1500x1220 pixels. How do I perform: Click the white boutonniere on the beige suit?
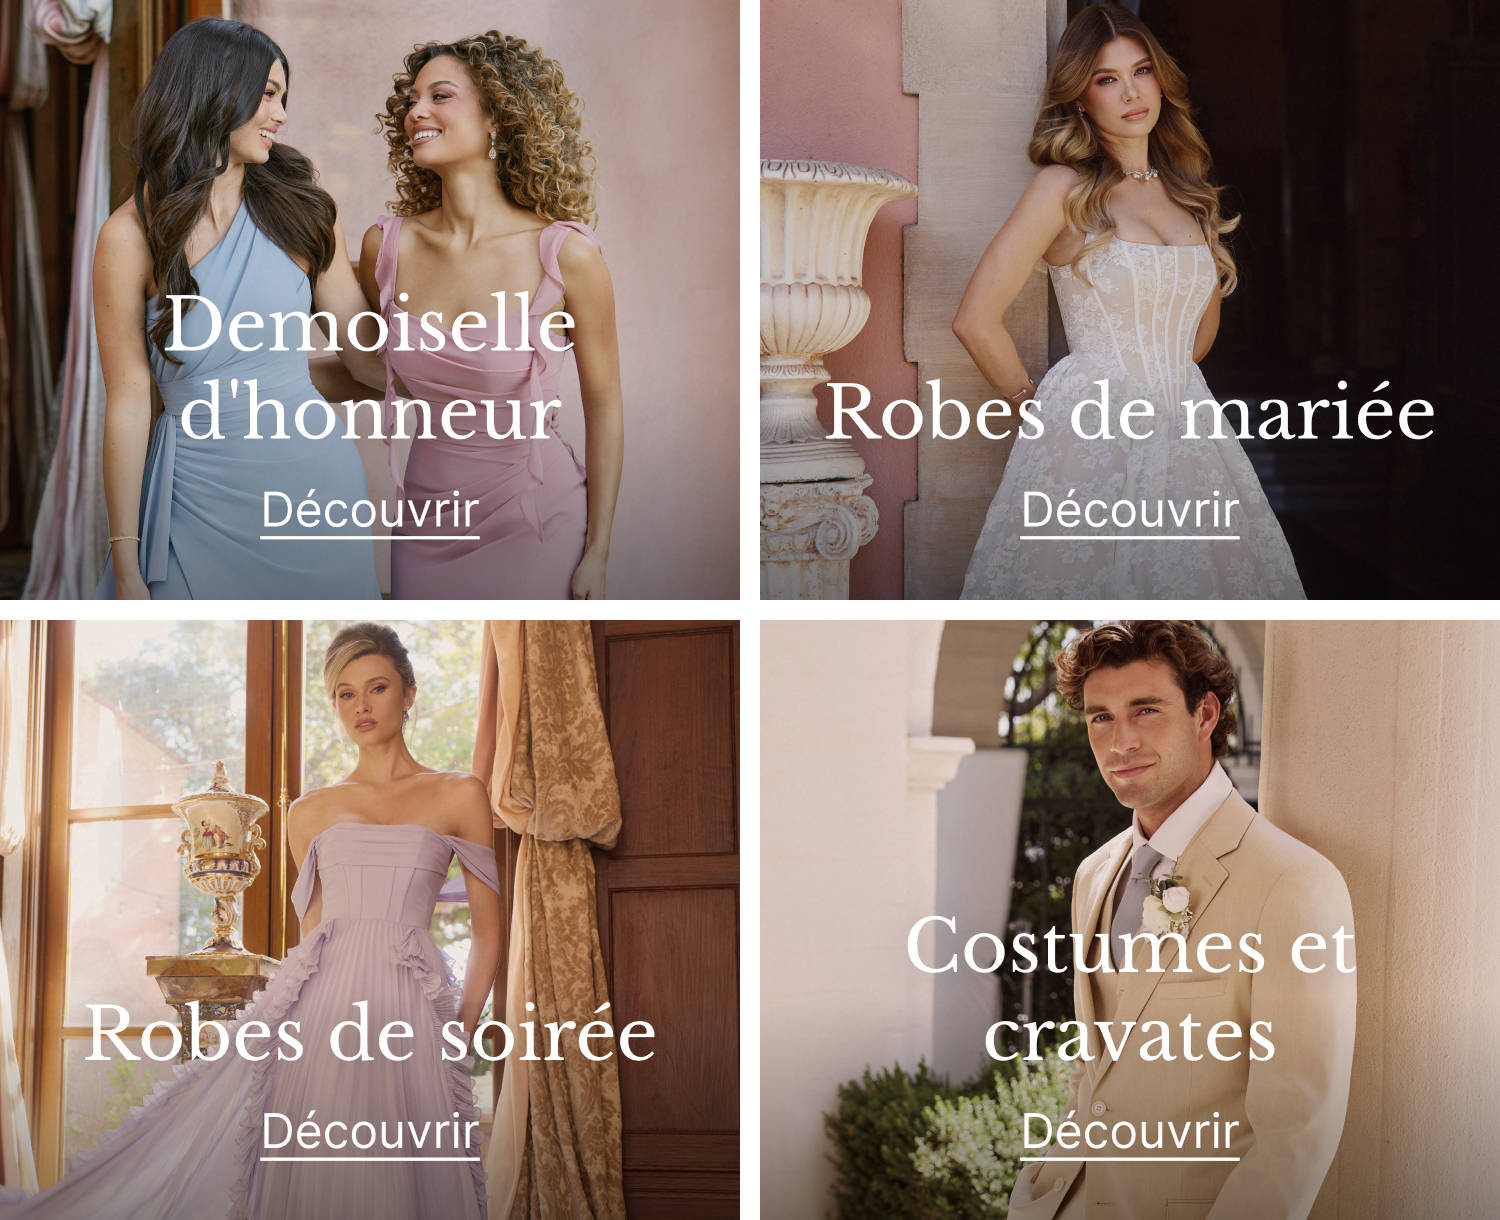1168,900
